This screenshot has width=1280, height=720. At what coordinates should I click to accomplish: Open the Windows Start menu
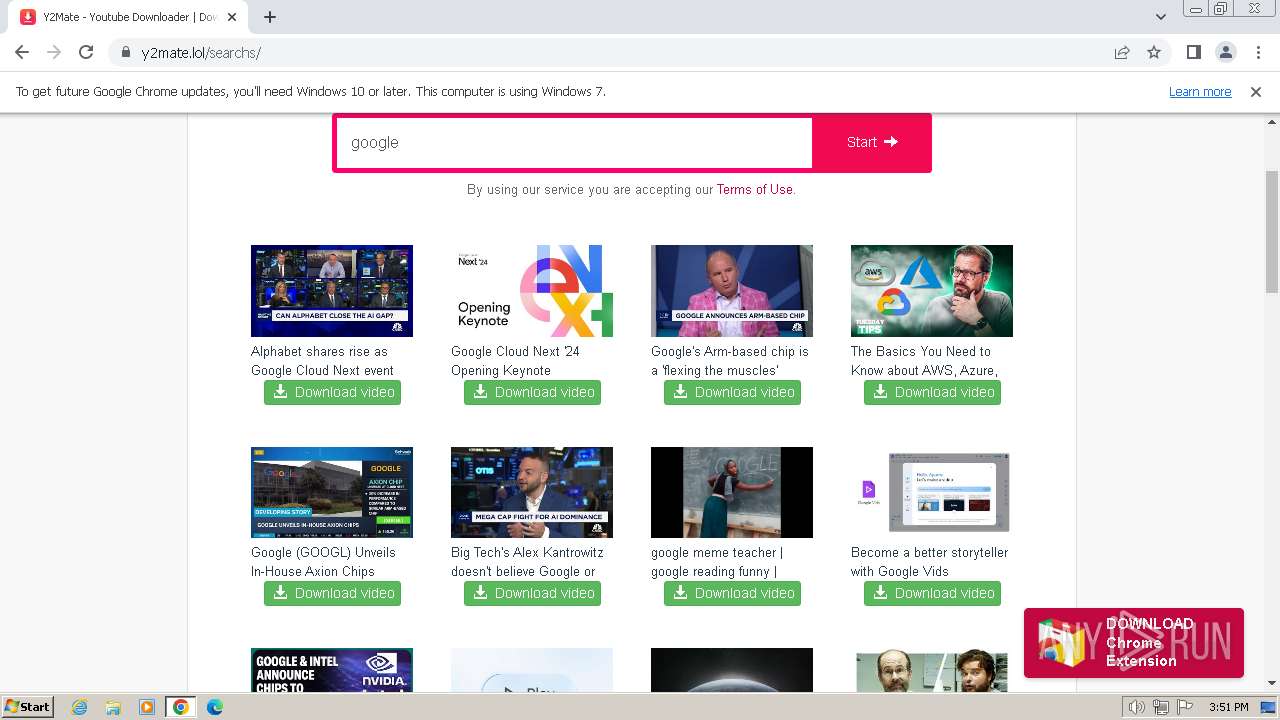(27, 706)
